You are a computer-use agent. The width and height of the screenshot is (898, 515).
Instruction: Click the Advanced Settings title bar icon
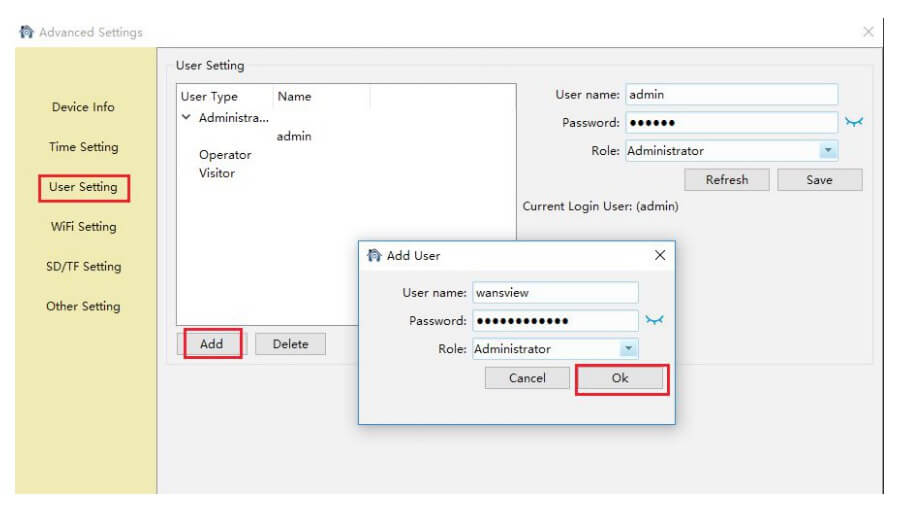coord(26,32)
